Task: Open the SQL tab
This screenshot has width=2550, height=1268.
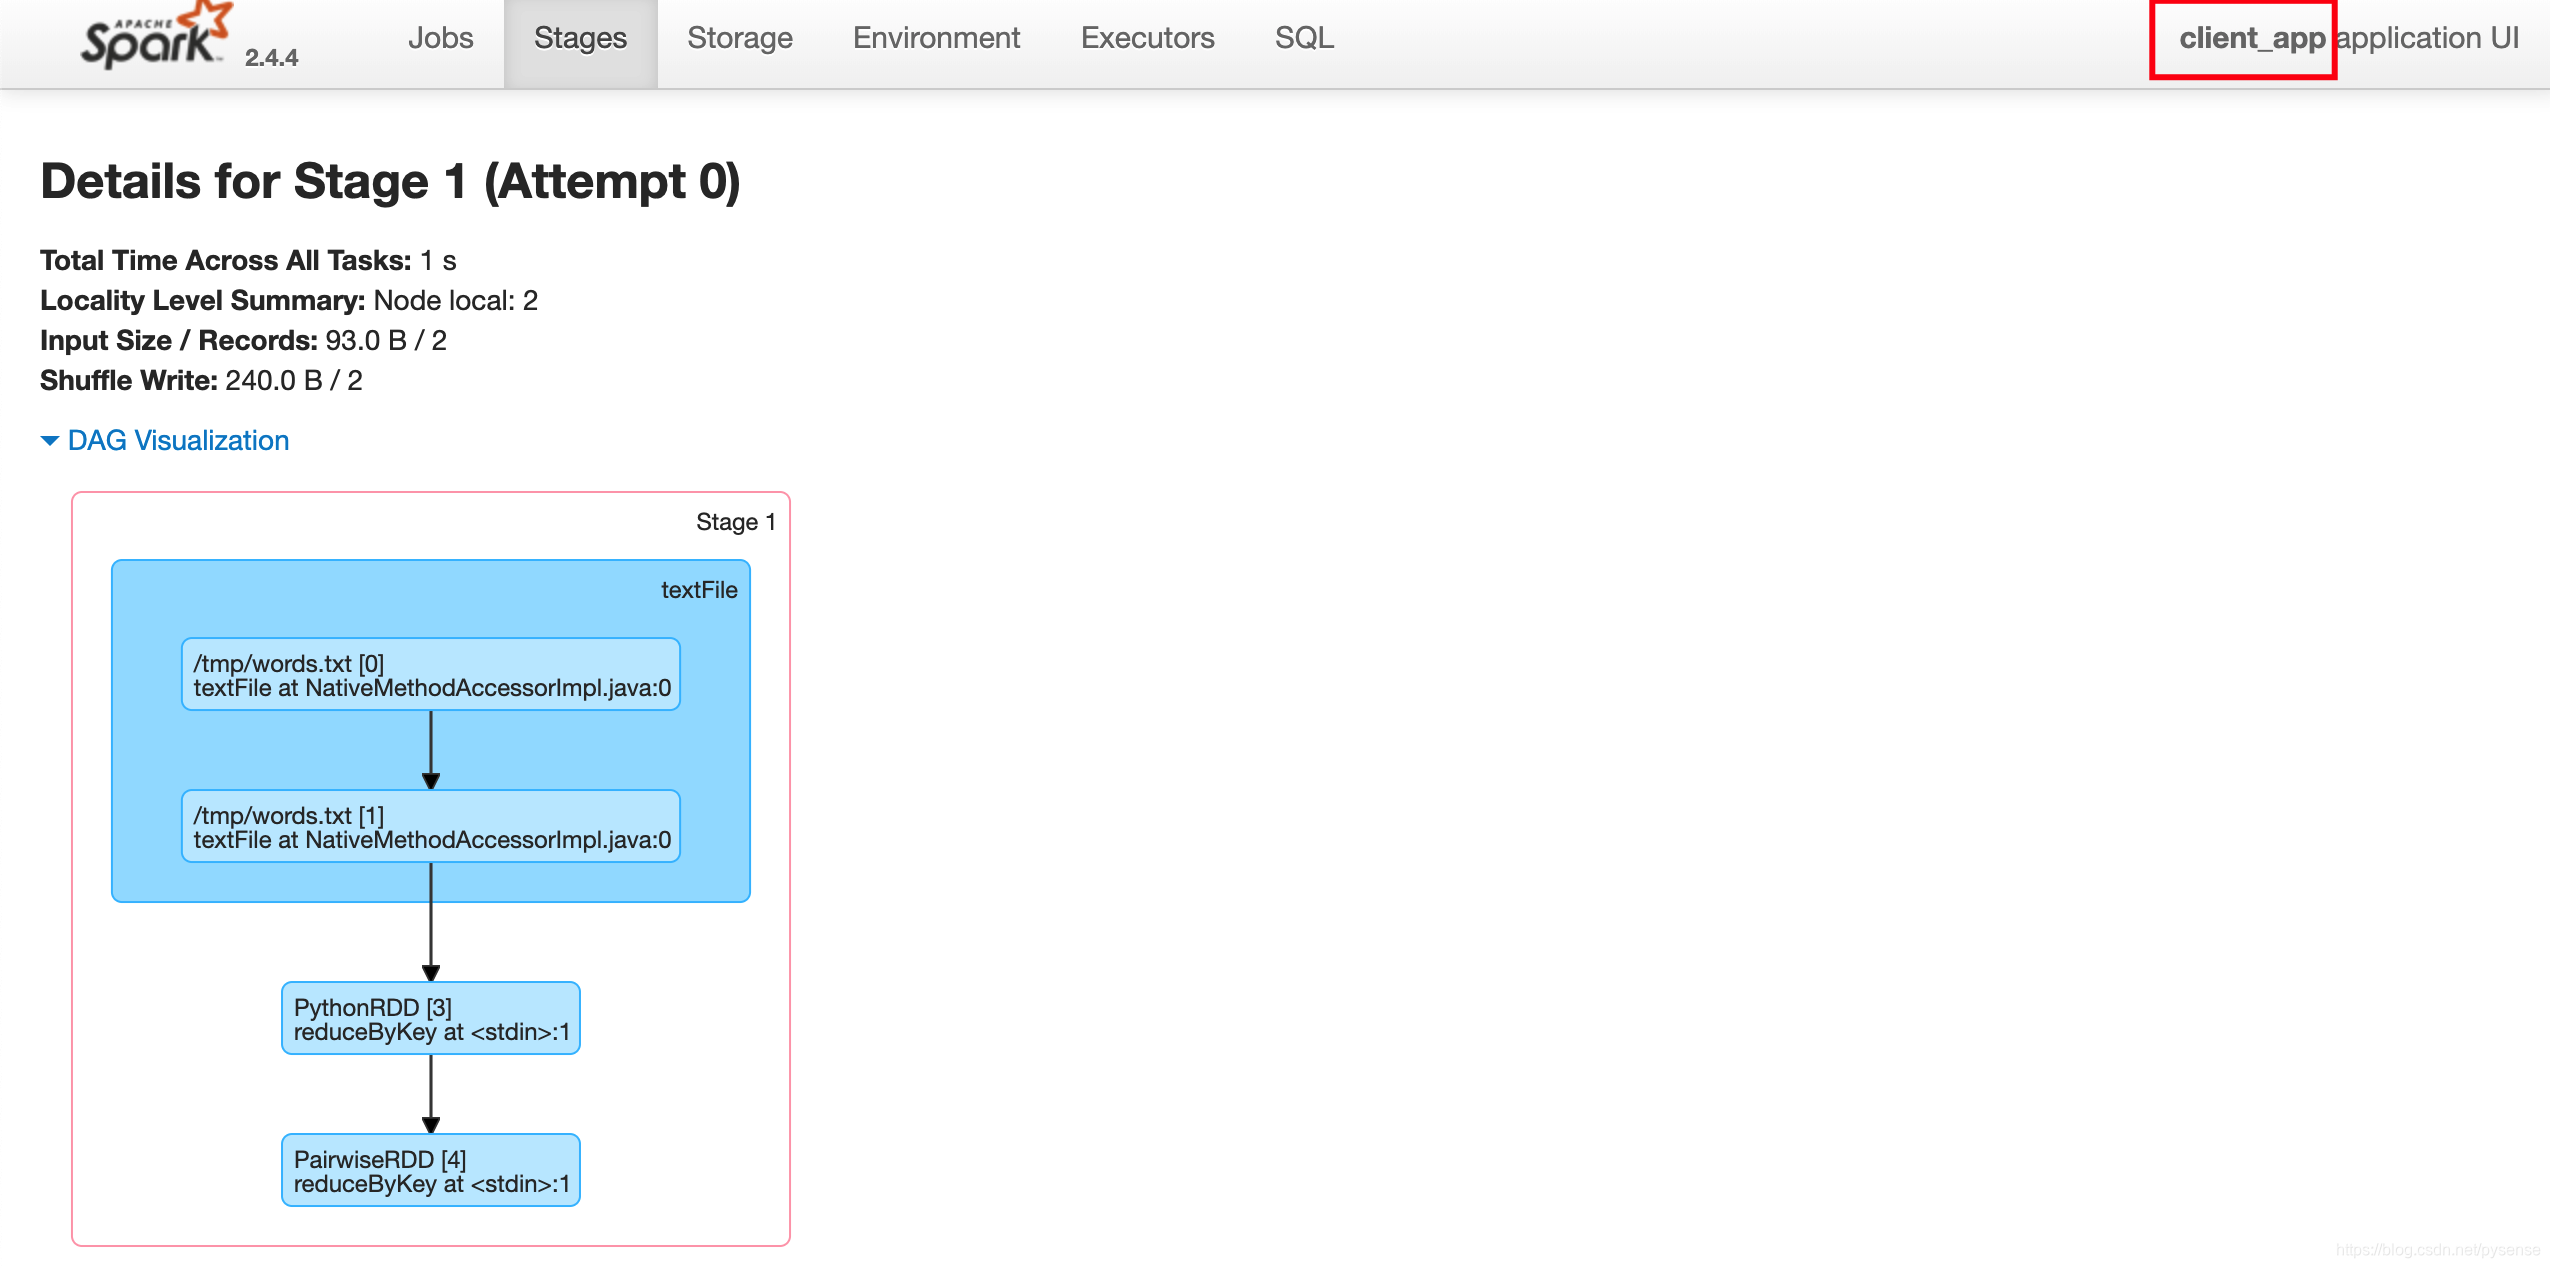Action: (x=1304, y=38)
